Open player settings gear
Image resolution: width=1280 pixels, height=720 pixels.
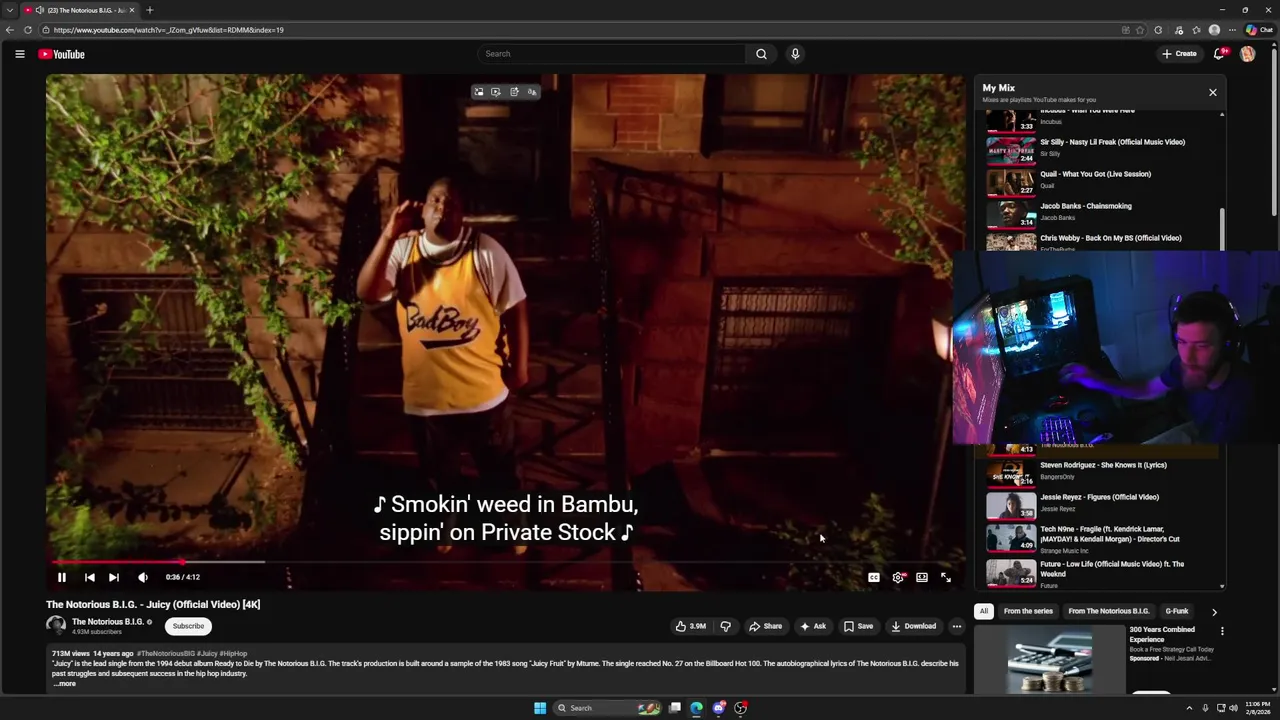click(x=898, y=577)
